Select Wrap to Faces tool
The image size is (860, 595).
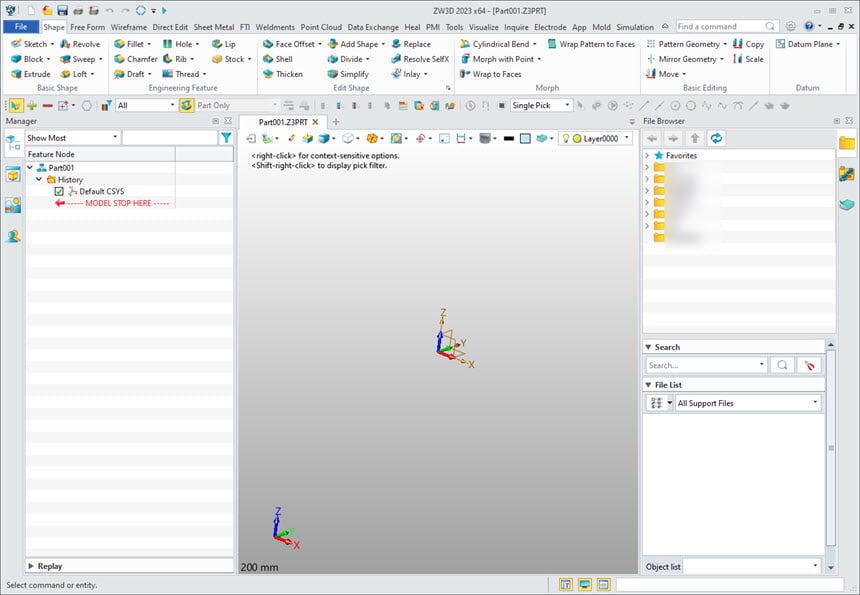click(490, 74)
